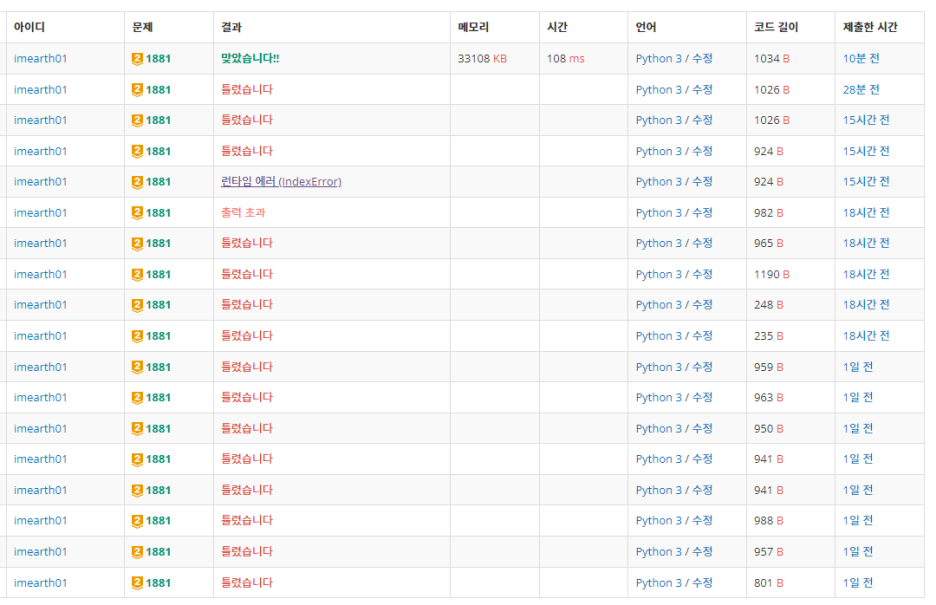Open user imearth01 in the 맞았습니다!! row
This screenshot has width=936, height=605.
tap(41, 58)
